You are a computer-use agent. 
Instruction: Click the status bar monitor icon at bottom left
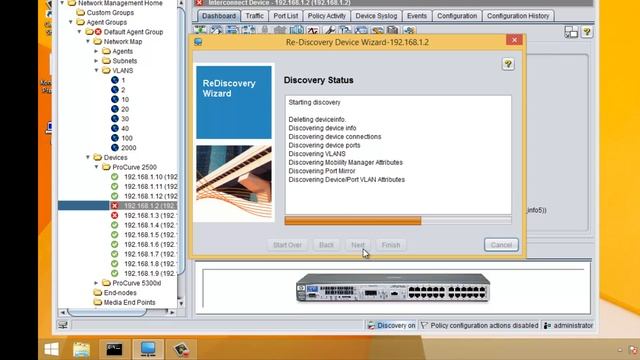point(63,325)
